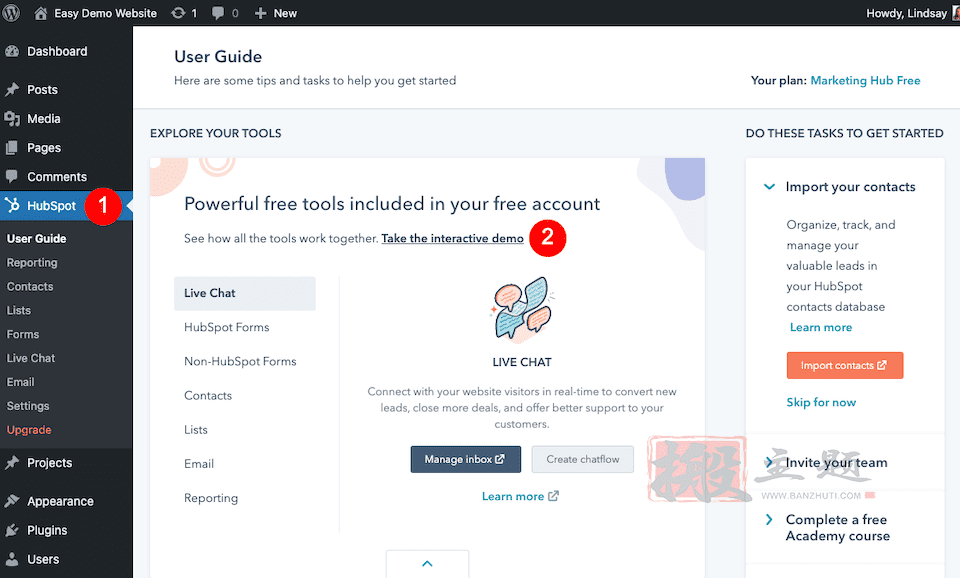This screenshot has height=578, width=960.
Task: Click the Manage inbox button
Action: click(x=465, y=459)
